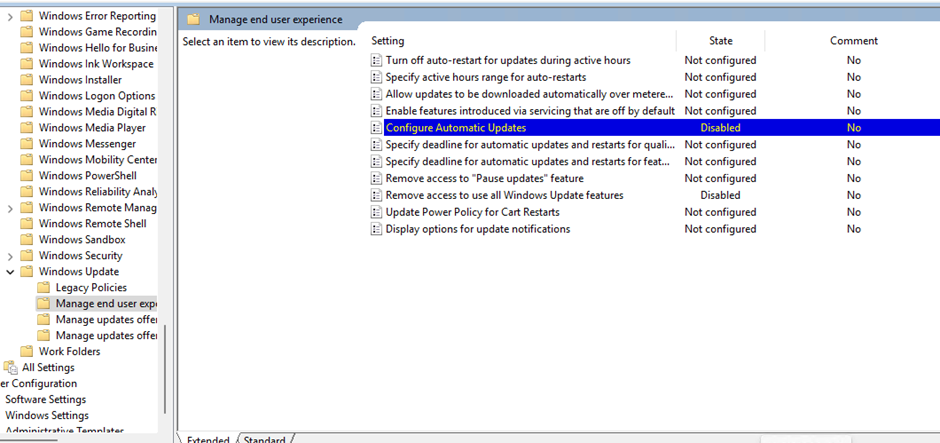Click the Windows Sandbox folder icon
940x443 pixels.
tap(27, 240)
